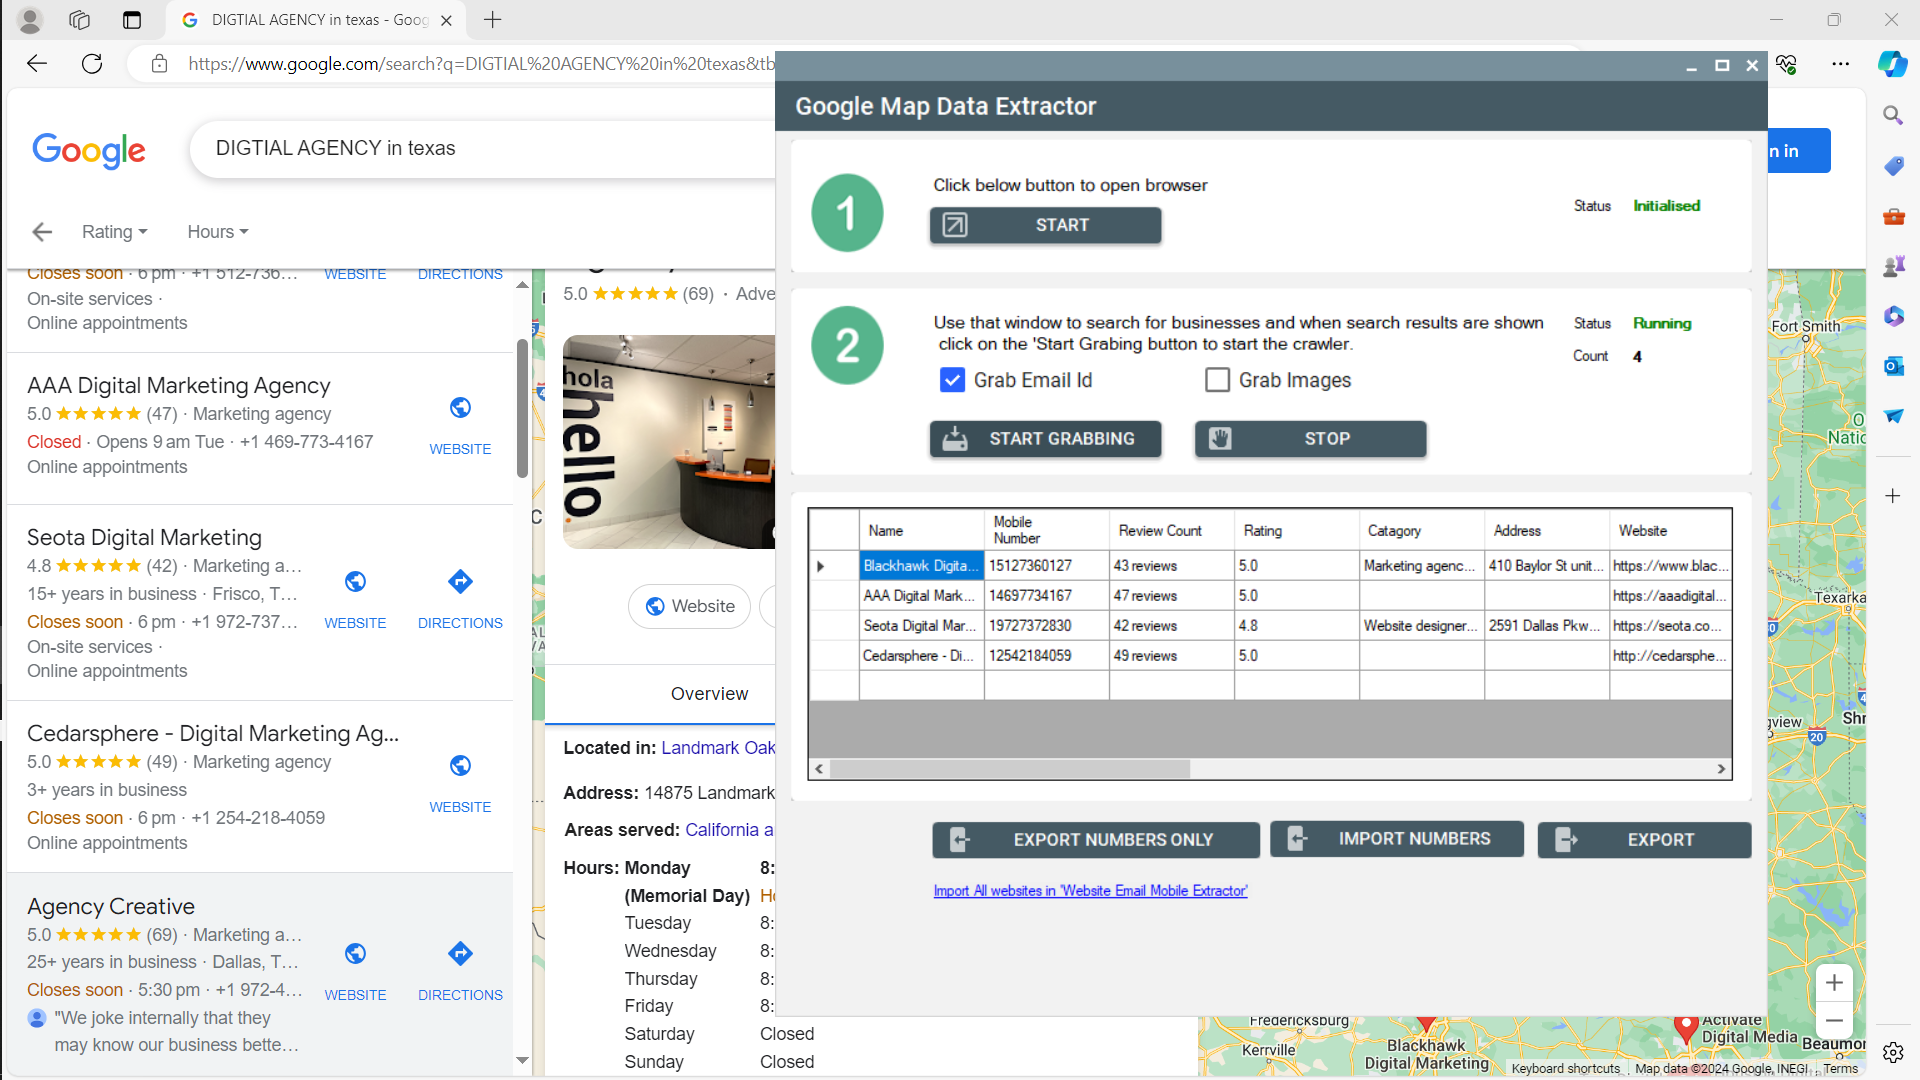This screenshot has width=1920, height=1080.
Task: Open the tab actions menu icon
Action: [x=132, y=20]
